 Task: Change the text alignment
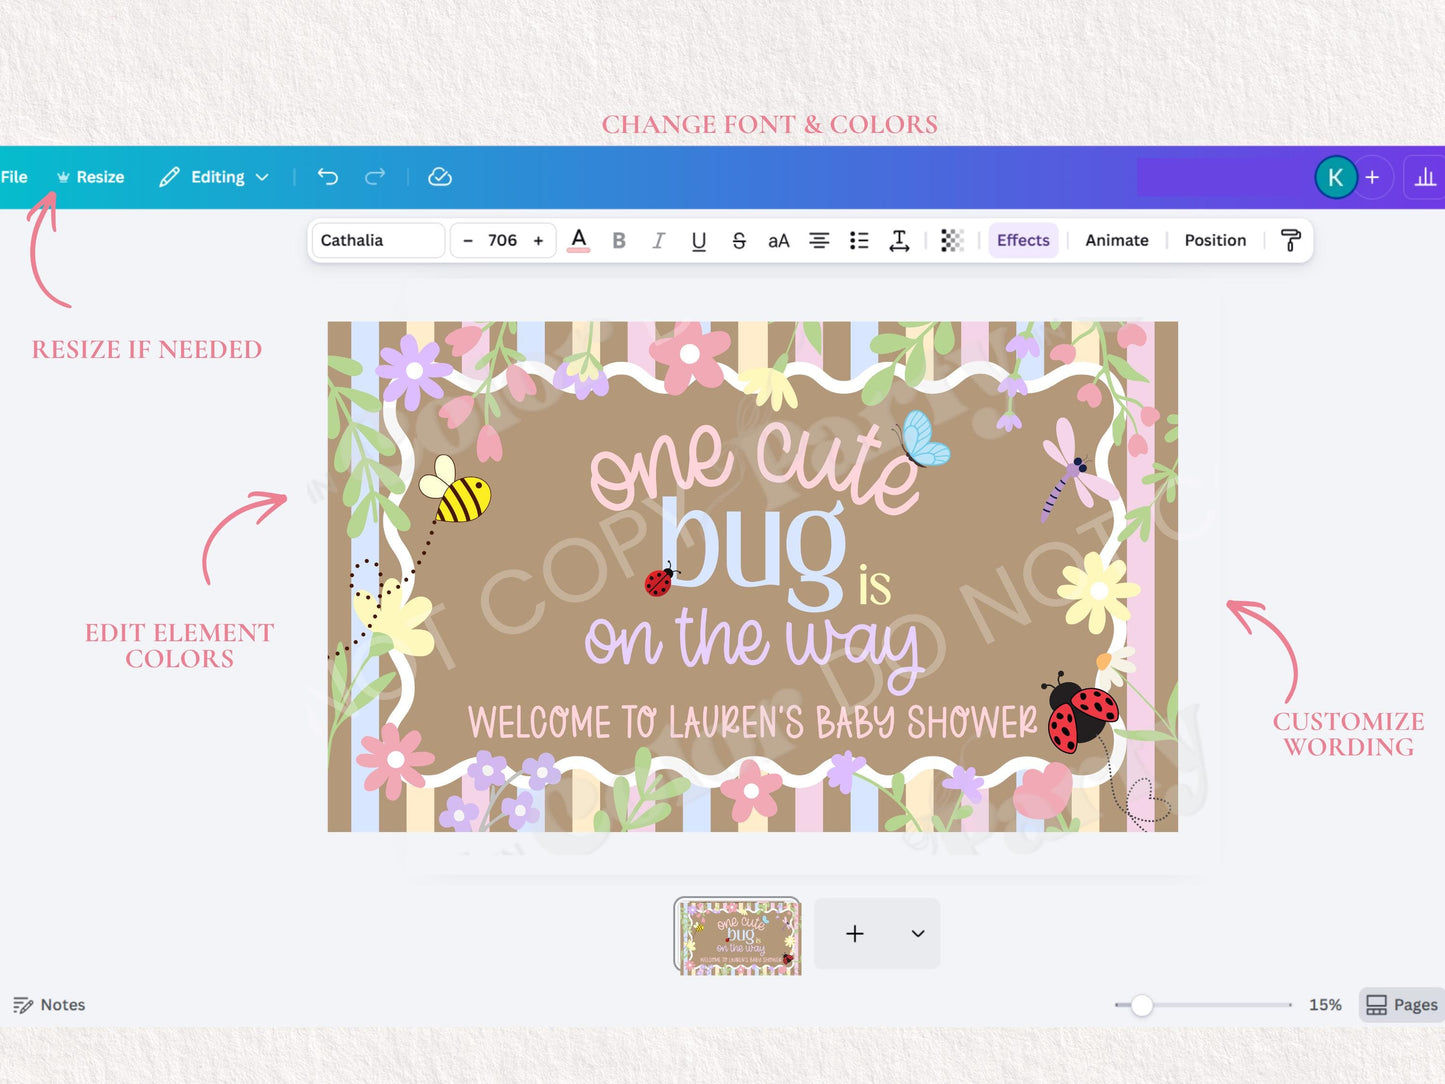pos(819,240)
